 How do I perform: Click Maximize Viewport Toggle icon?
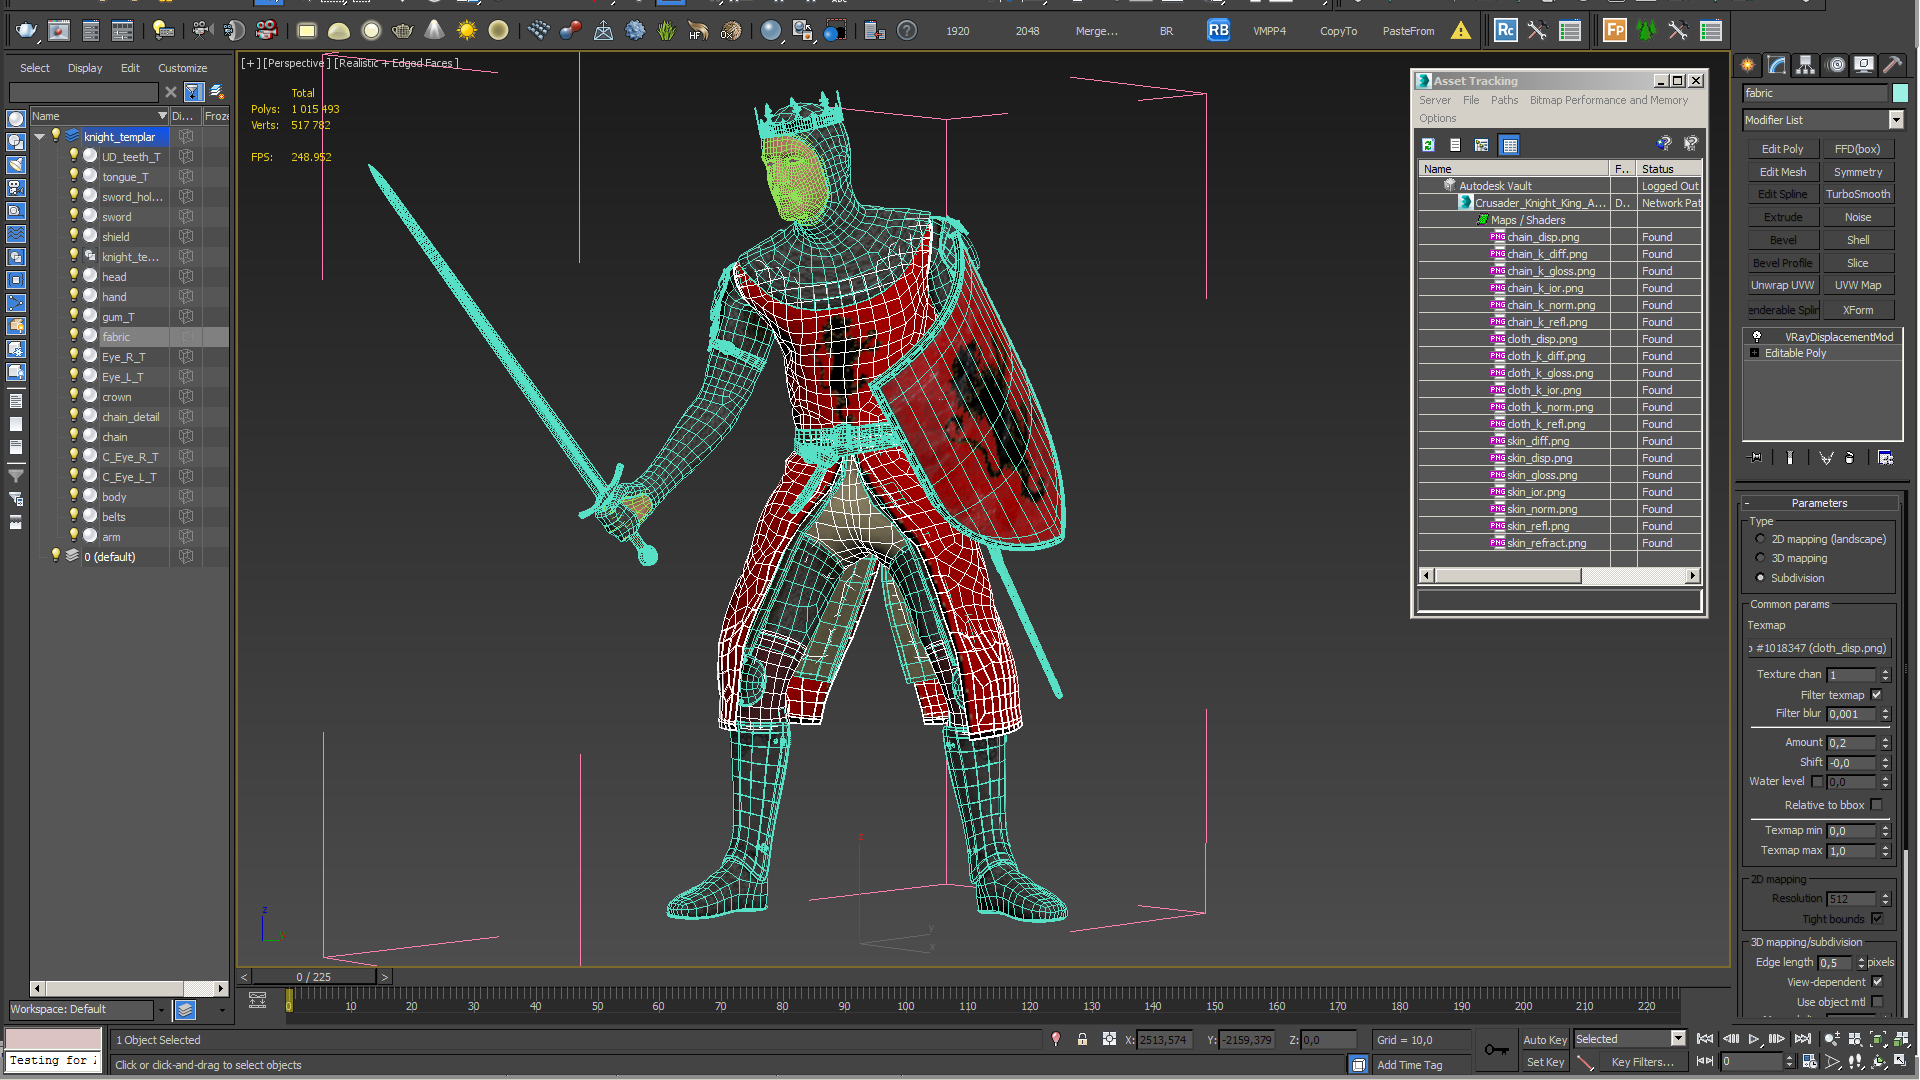point(1903,1062)
